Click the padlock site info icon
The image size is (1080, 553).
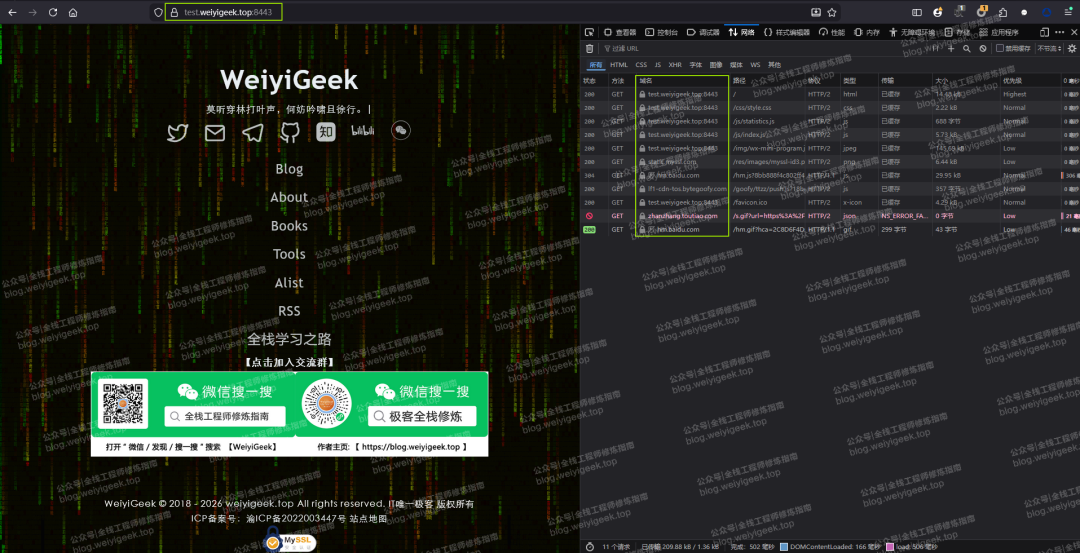click(174, 12)
